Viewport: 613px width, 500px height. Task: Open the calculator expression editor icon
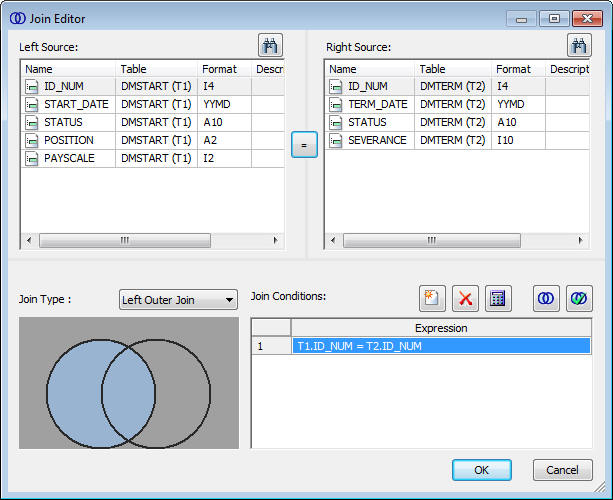coord(498,299)
